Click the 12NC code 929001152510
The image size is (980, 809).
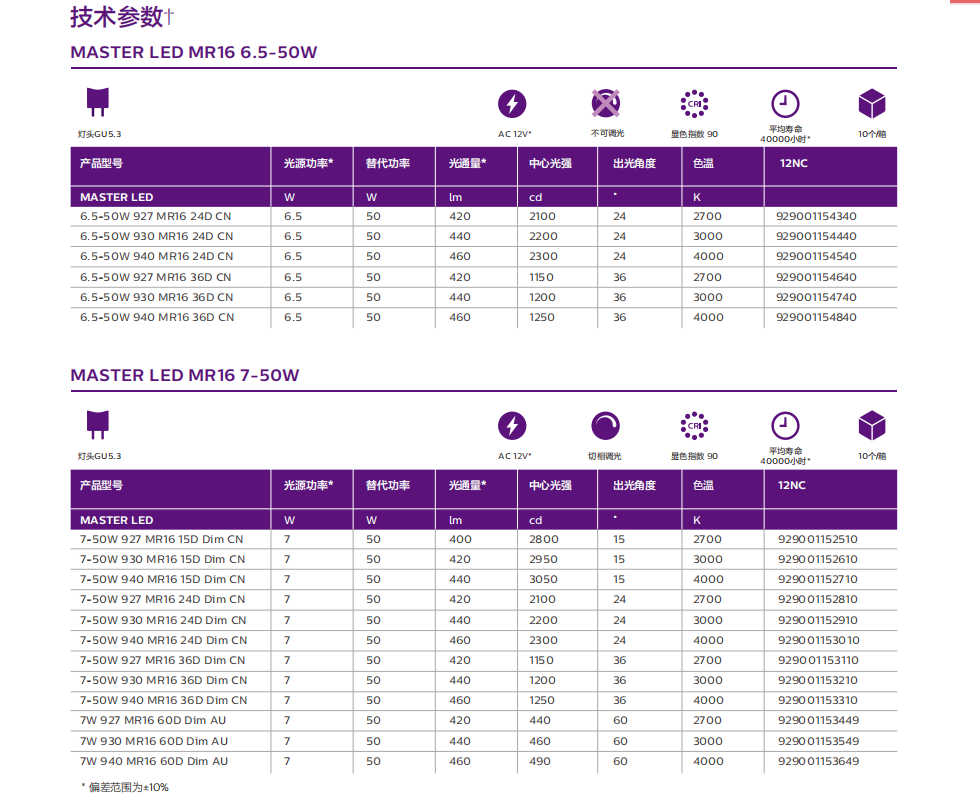tap(818, 539)
